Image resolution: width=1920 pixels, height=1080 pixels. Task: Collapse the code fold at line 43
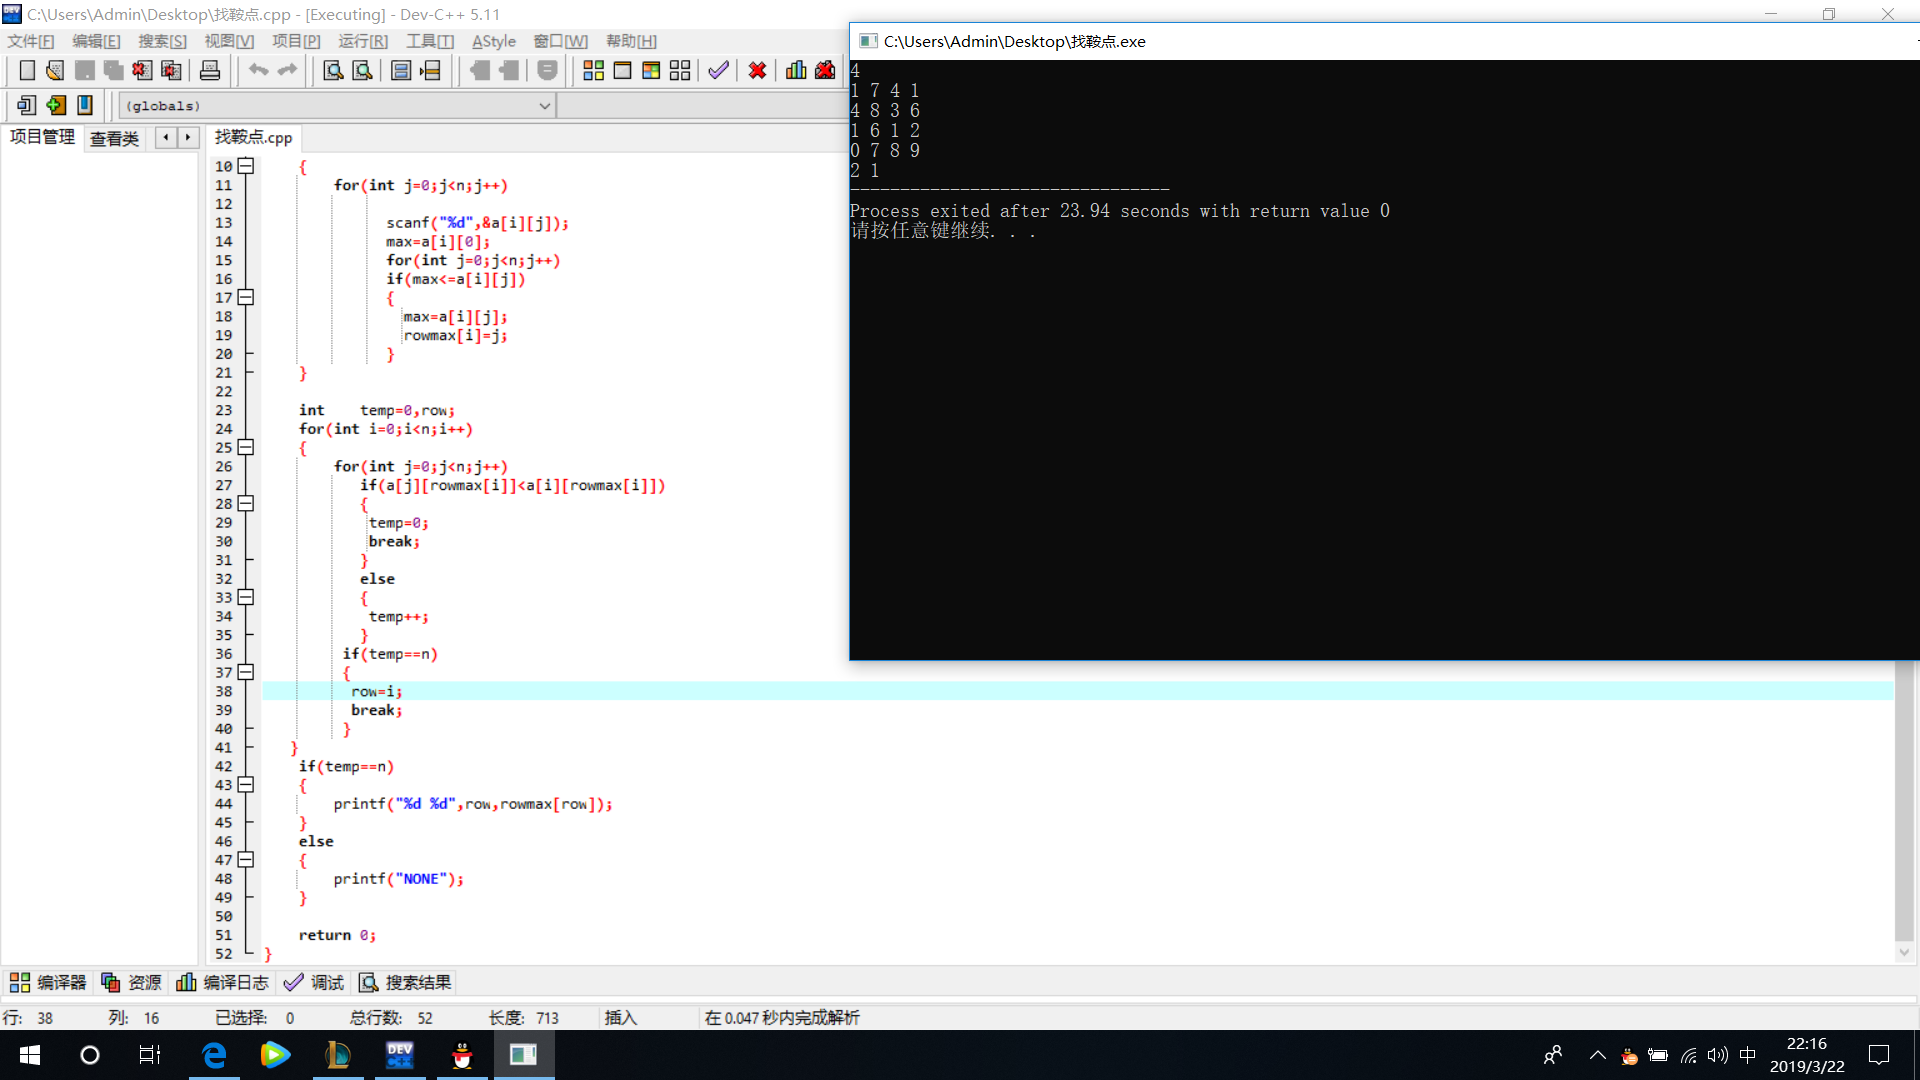click(246, 785)
